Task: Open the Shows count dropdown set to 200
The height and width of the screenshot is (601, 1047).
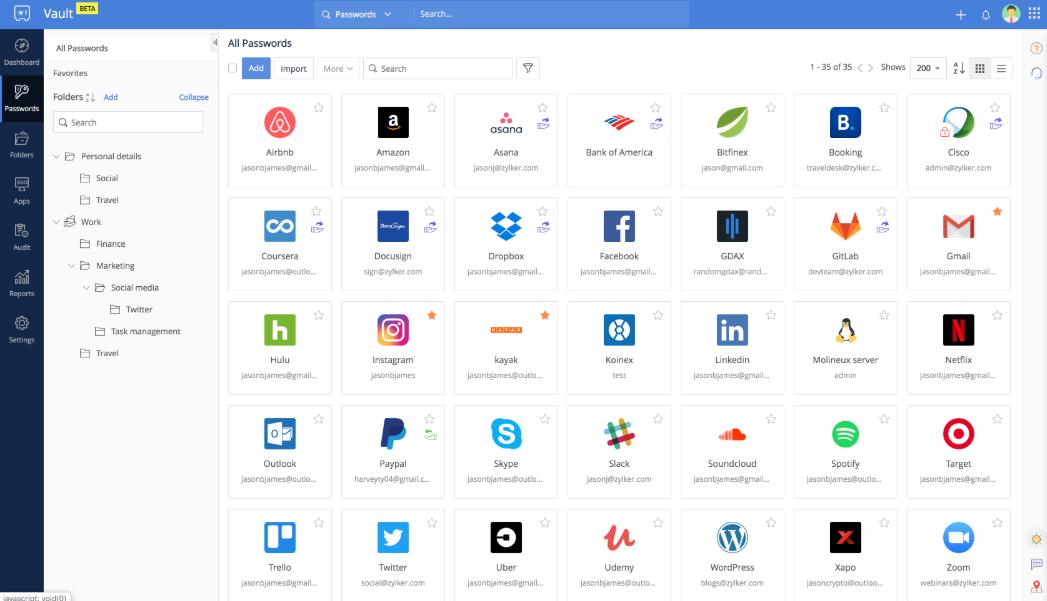Action: [x=928, y=68]
